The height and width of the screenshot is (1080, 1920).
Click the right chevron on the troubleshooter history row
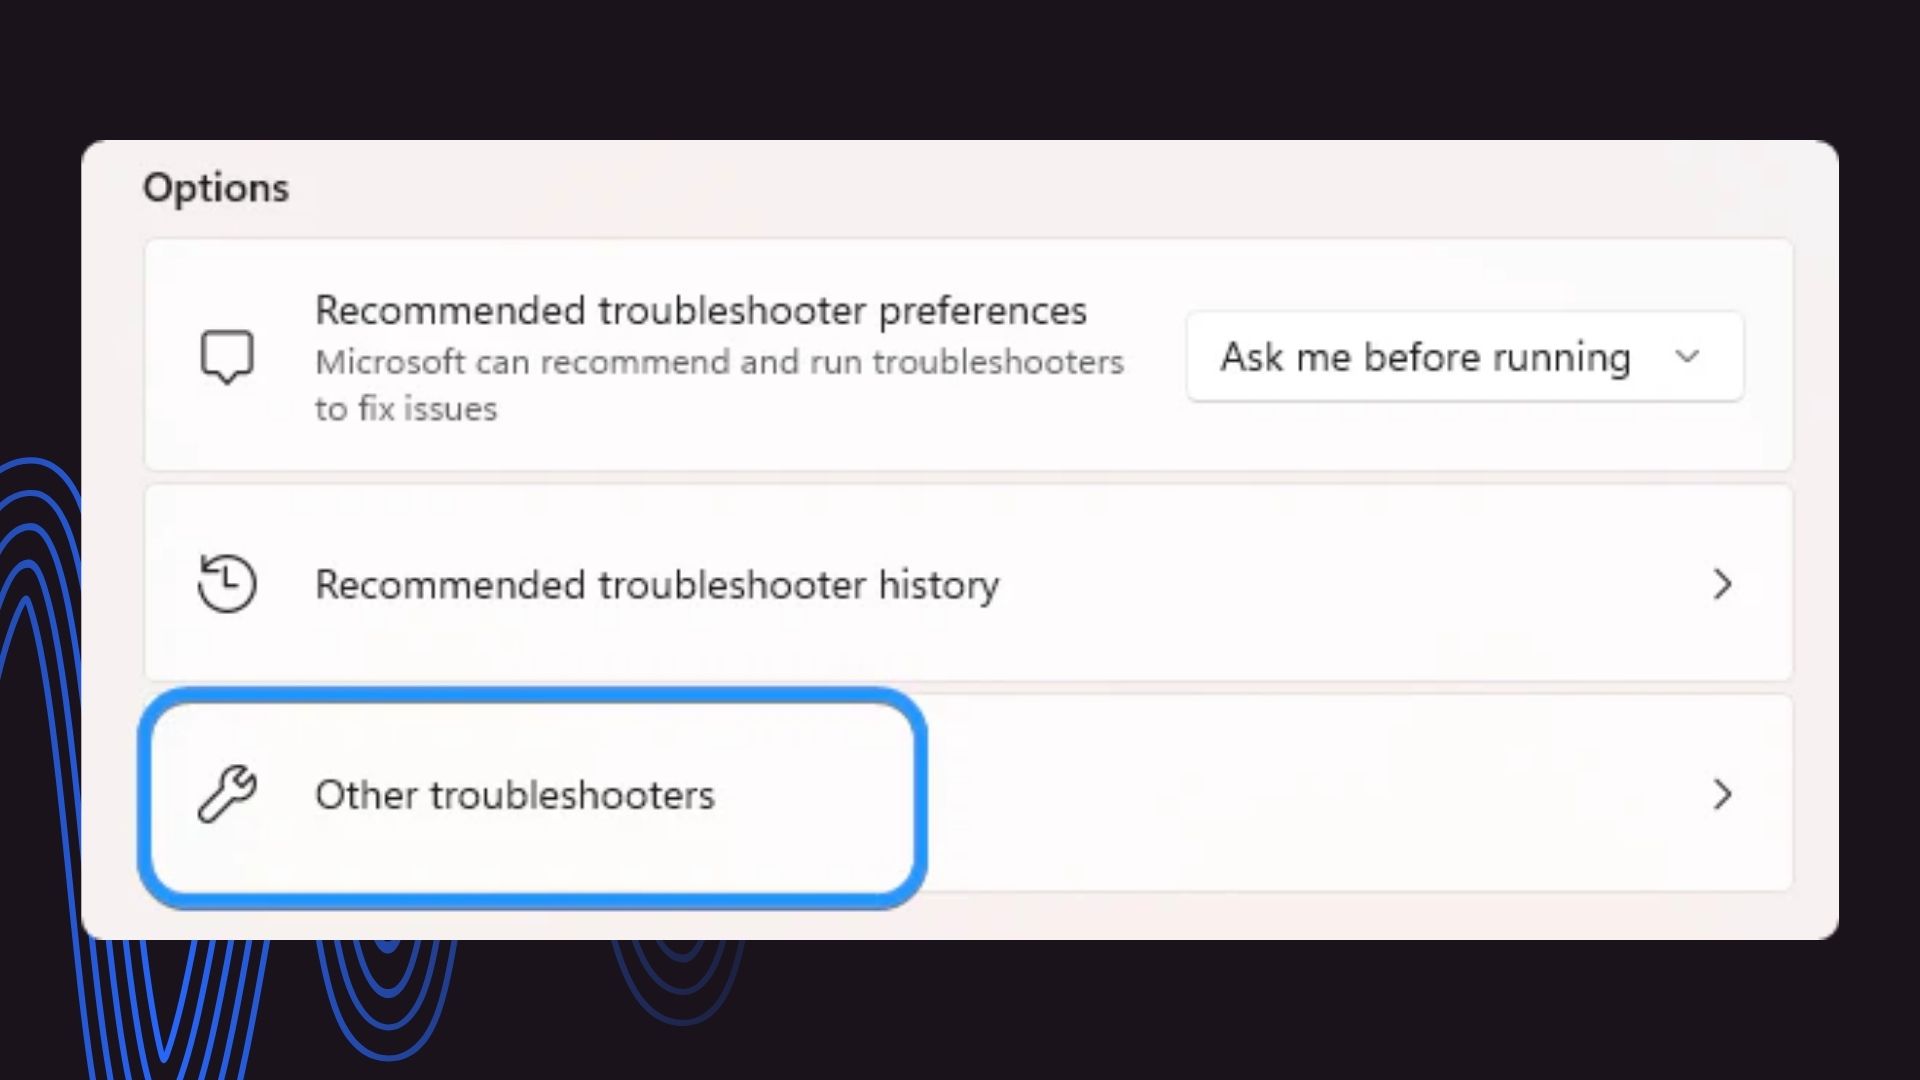pyautogui.click(x=1722, y=584)
